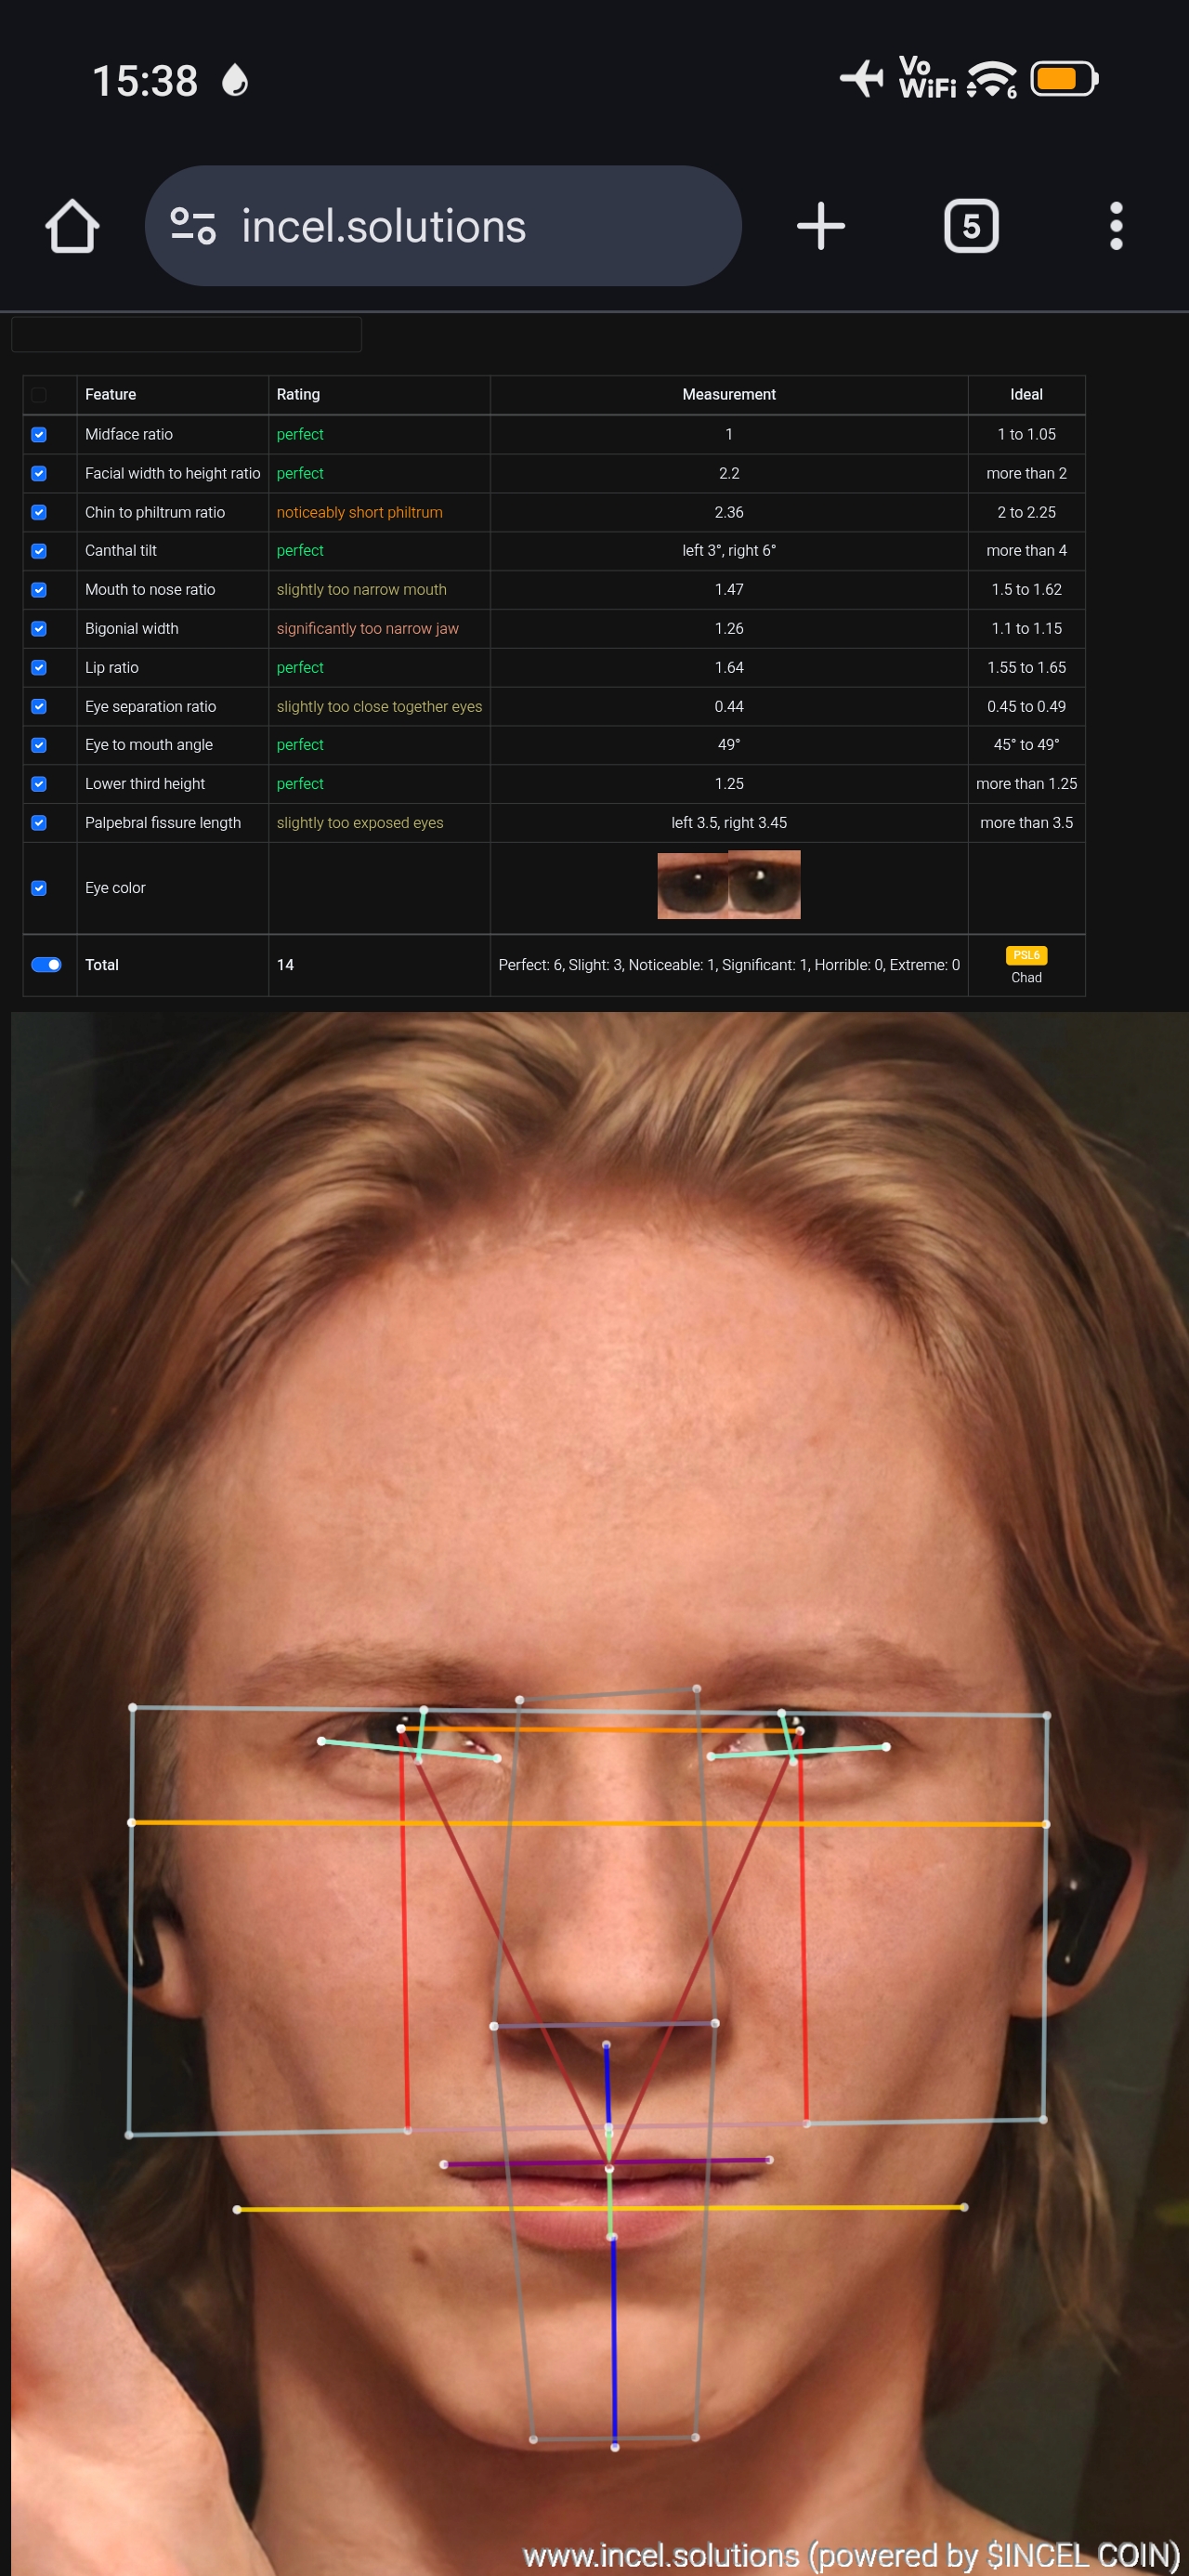Uncheck the Canthal tilt checkbox
This screenshot has width=1189, height=2576.
click(x=39, y=551)
